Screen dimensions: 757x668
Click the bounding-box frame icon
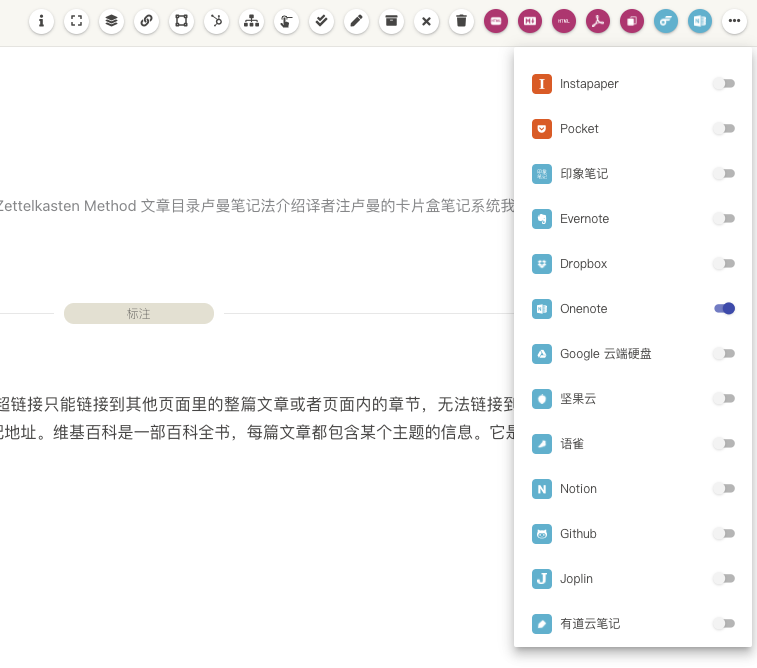181,21
